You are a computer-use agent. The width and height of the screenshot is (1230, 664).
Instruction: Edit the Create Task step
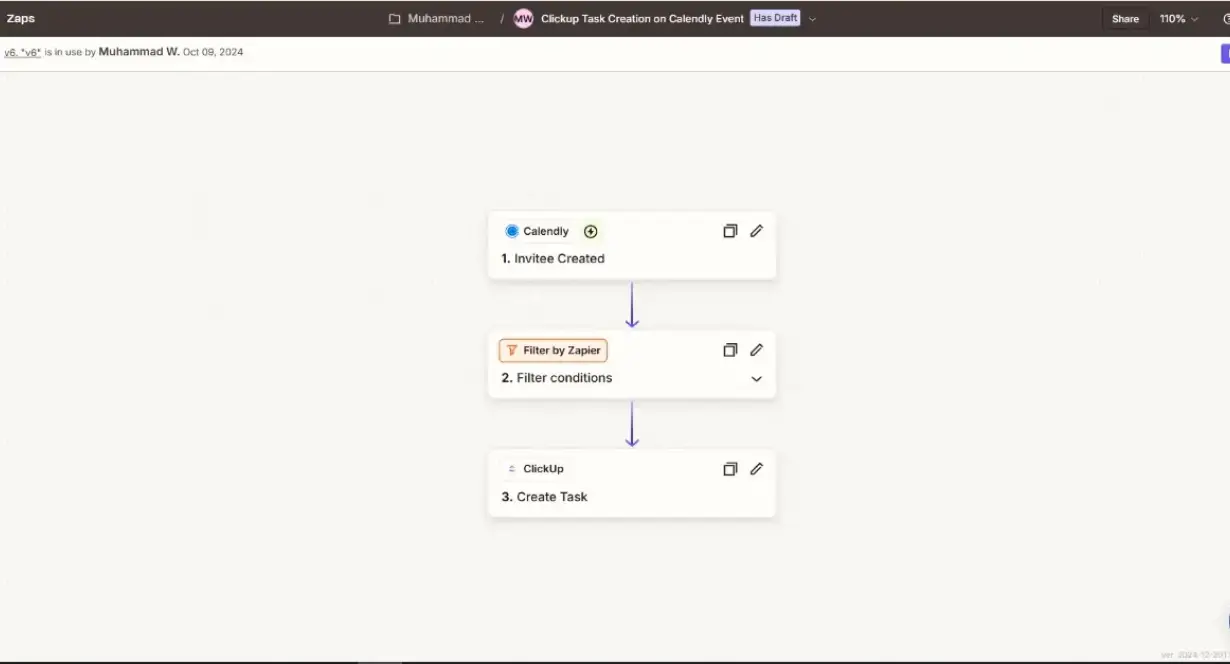point(757,469)
